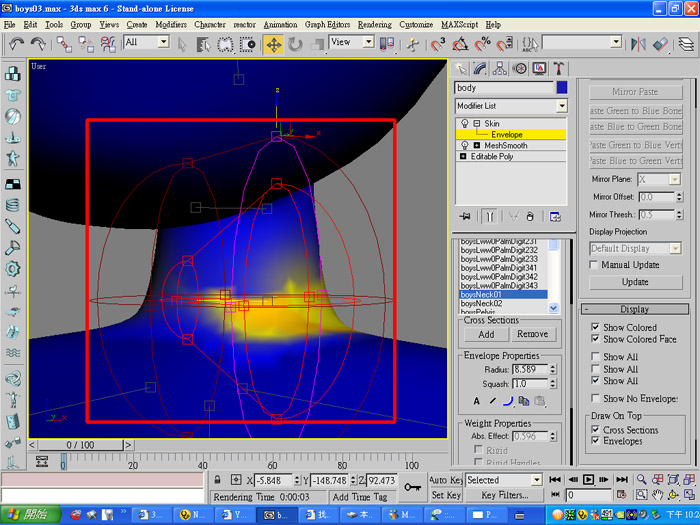This screenshot has height=525, width=700.
Task: Click the Pan viewport hand icon
Action: click(x=657, y=495)
